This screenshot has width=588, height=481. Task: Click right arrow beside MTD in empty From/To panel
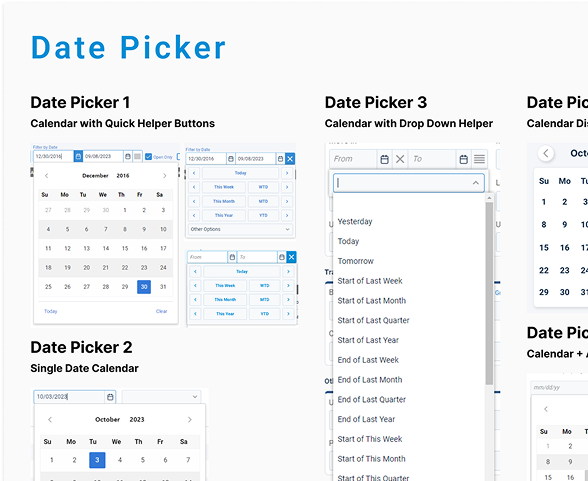point(288,300)
